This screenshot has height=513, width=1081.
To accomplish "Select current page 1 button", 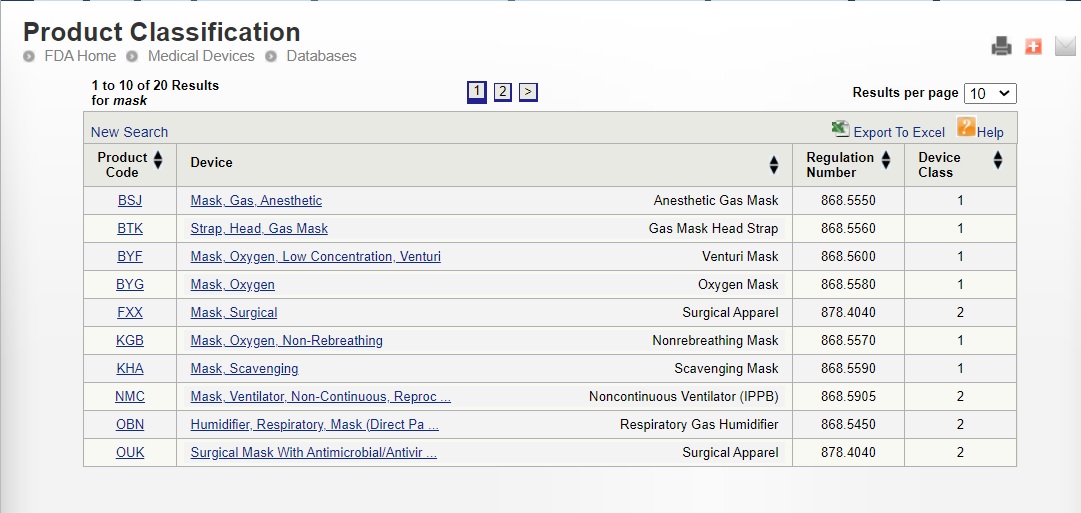I will tap(477, 92).
